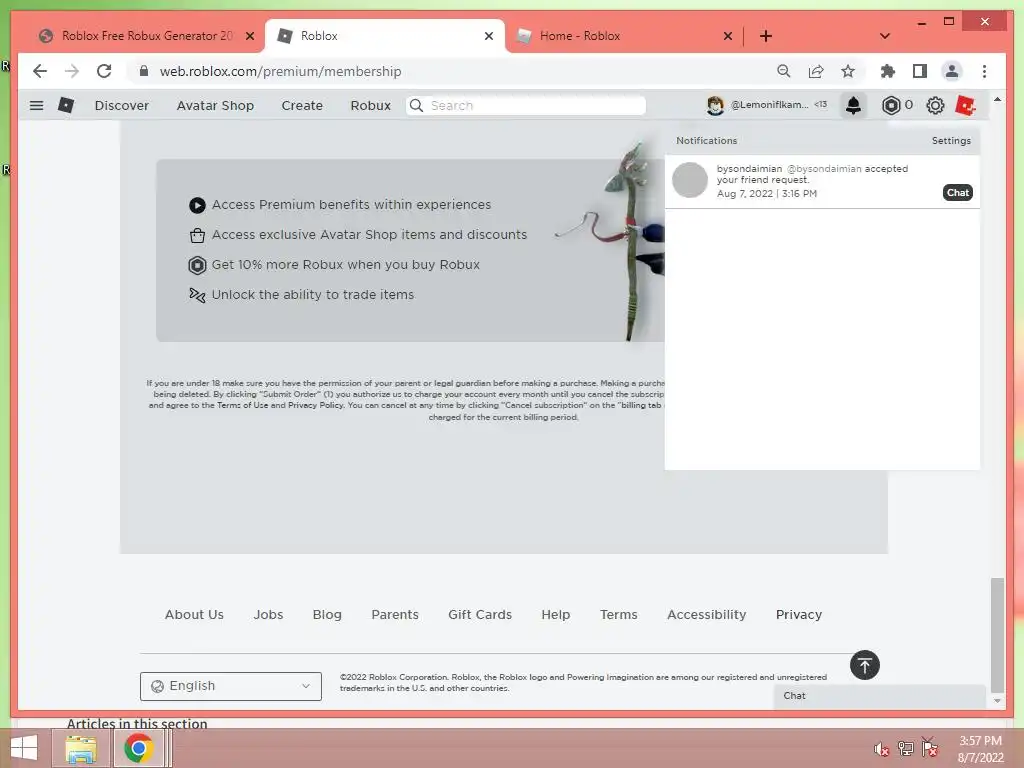Bookmark this page with the star

[848, 71]
